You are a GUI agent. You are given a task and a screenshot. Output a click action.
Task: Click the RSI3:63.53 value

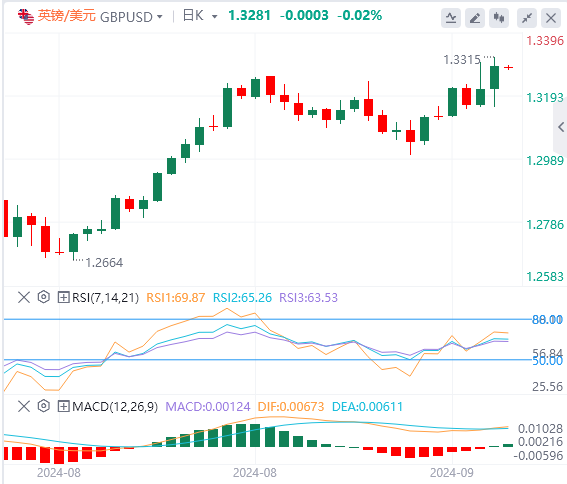click(308, 298)
